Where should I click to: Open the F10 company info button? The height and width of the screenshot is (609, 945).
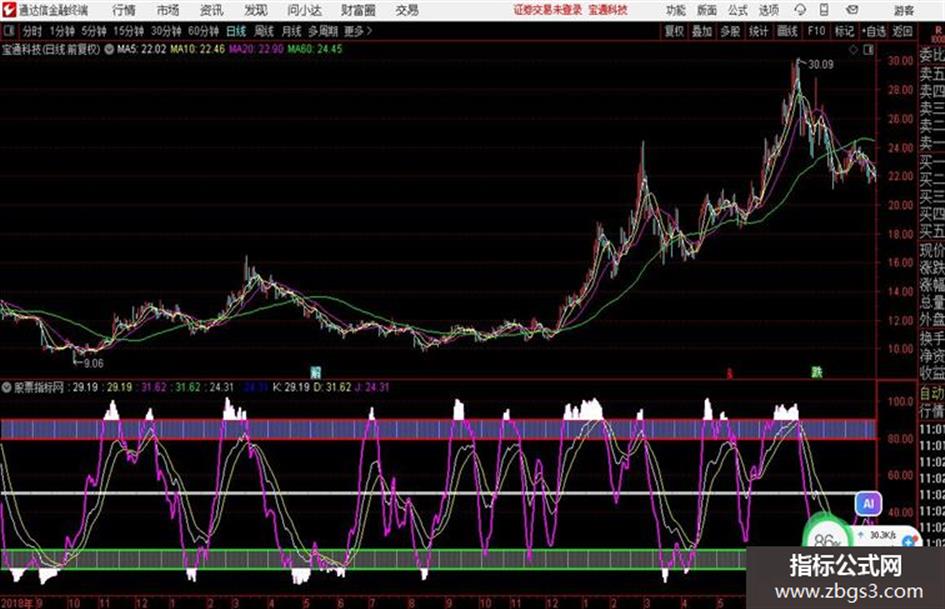(816, 31)
